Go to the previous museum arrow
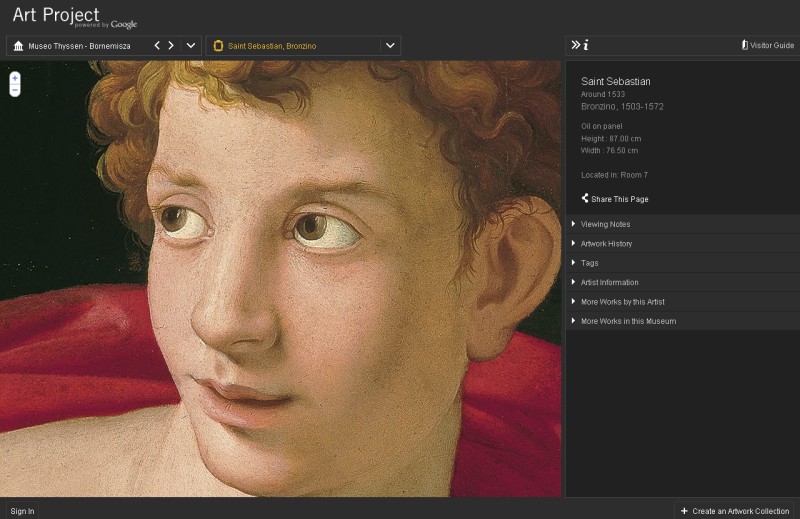The height and width of the screenshot is (519, 800). coord(157,46)
